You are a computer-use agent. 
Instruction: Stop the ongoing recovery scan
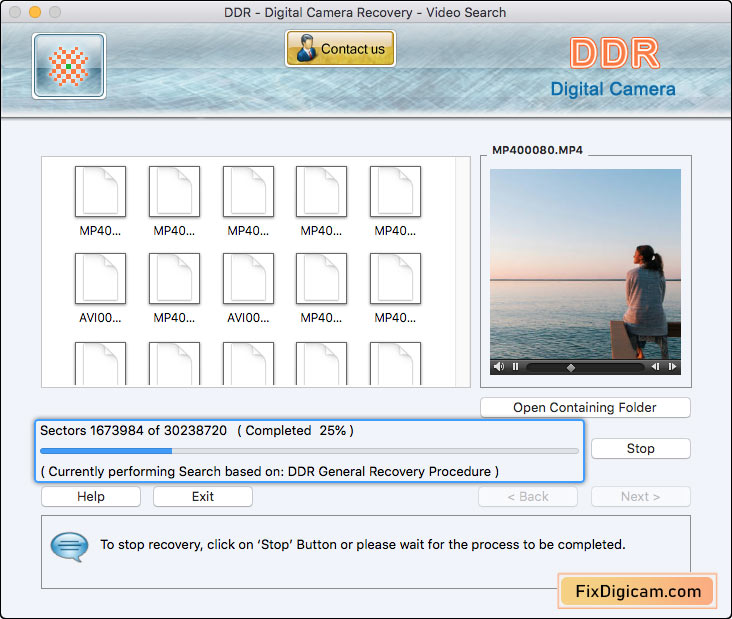(x=640, y=448)
